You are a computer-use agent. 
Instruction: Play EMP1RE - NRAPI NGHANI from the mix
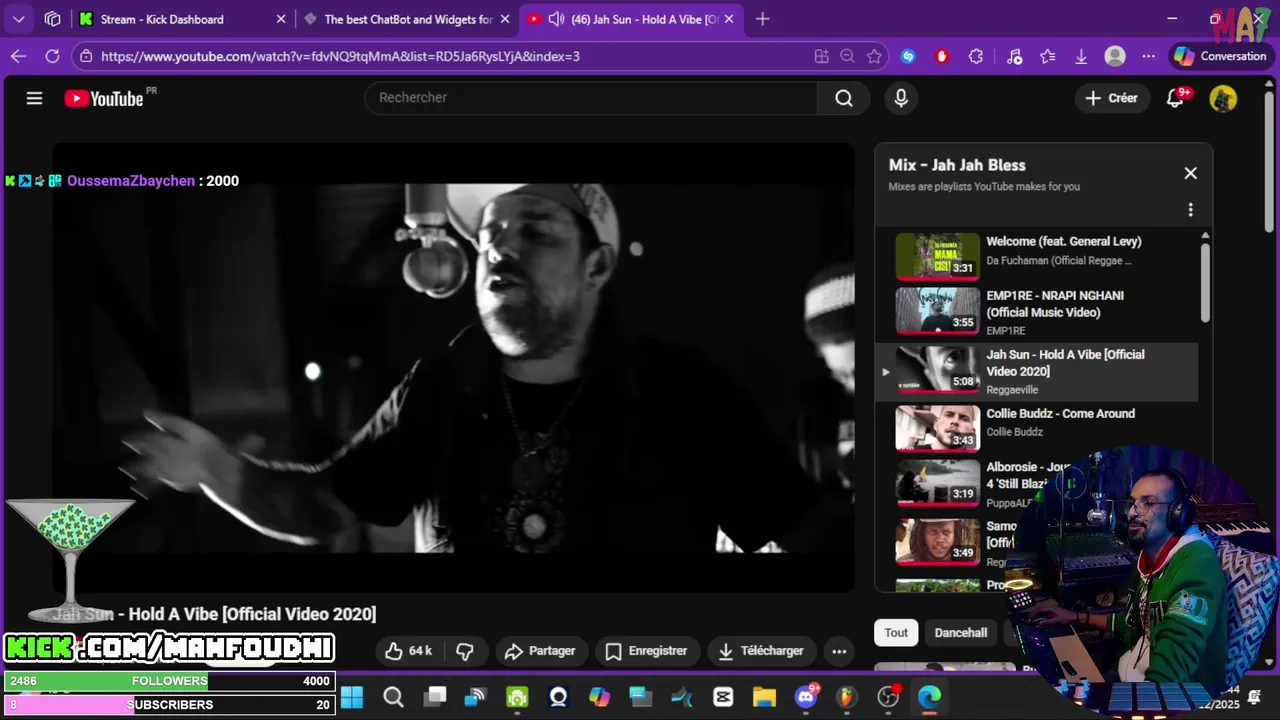(1036, 313)
